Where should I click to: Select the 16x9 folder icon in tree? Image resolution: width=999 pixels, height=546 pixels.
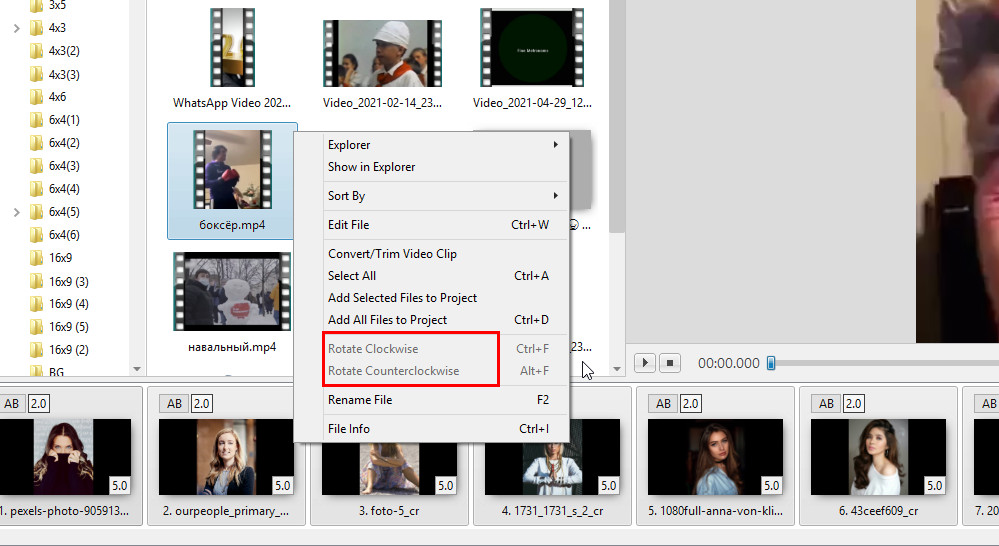coord(37,258)
